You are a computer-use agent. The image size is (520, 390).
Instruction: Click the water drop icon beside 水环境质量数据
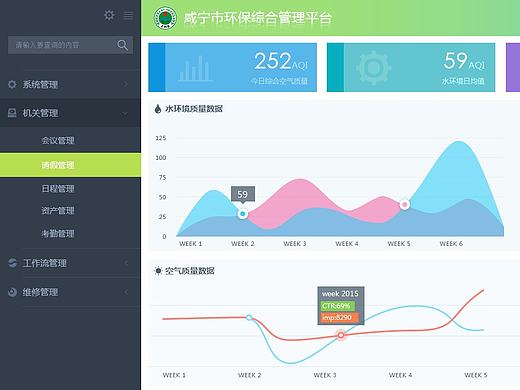tap(158, 109)
